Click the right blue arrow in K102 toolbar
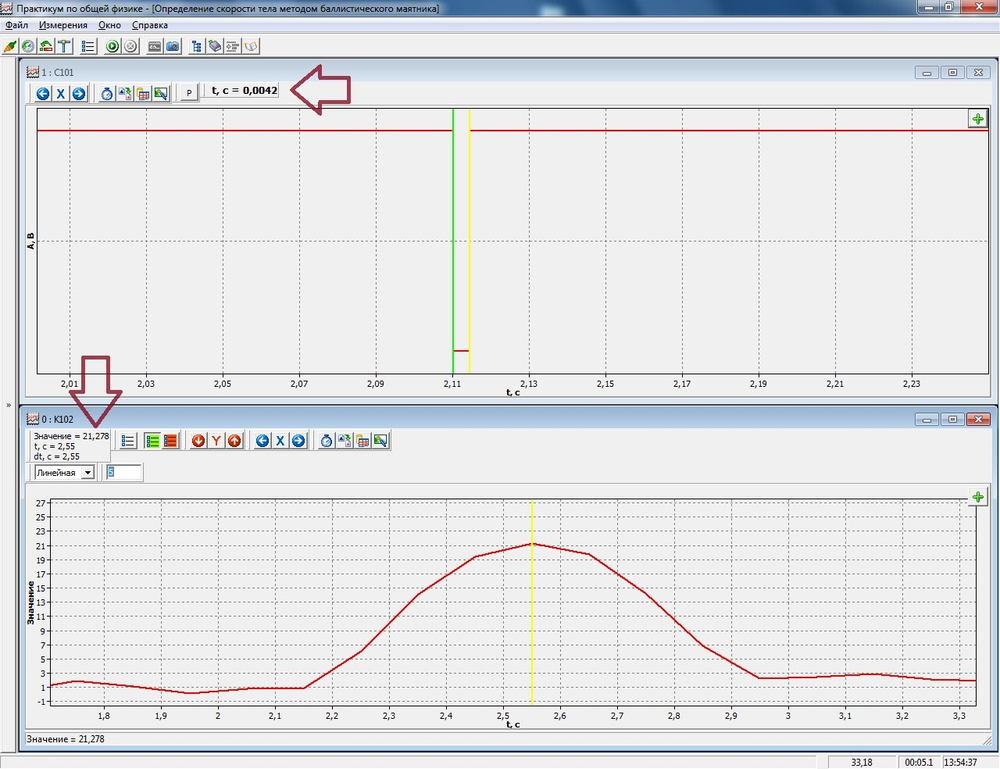The image size is (1000, 769). pos(298,441)
